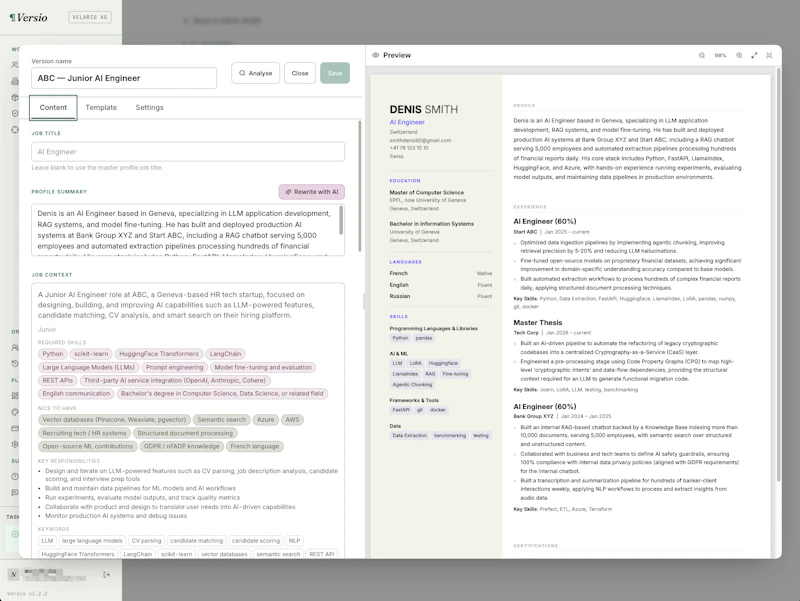The height and width of the screenshot is (601, 800).
Task: Click the NLP keyword tag
Action: 294,541
